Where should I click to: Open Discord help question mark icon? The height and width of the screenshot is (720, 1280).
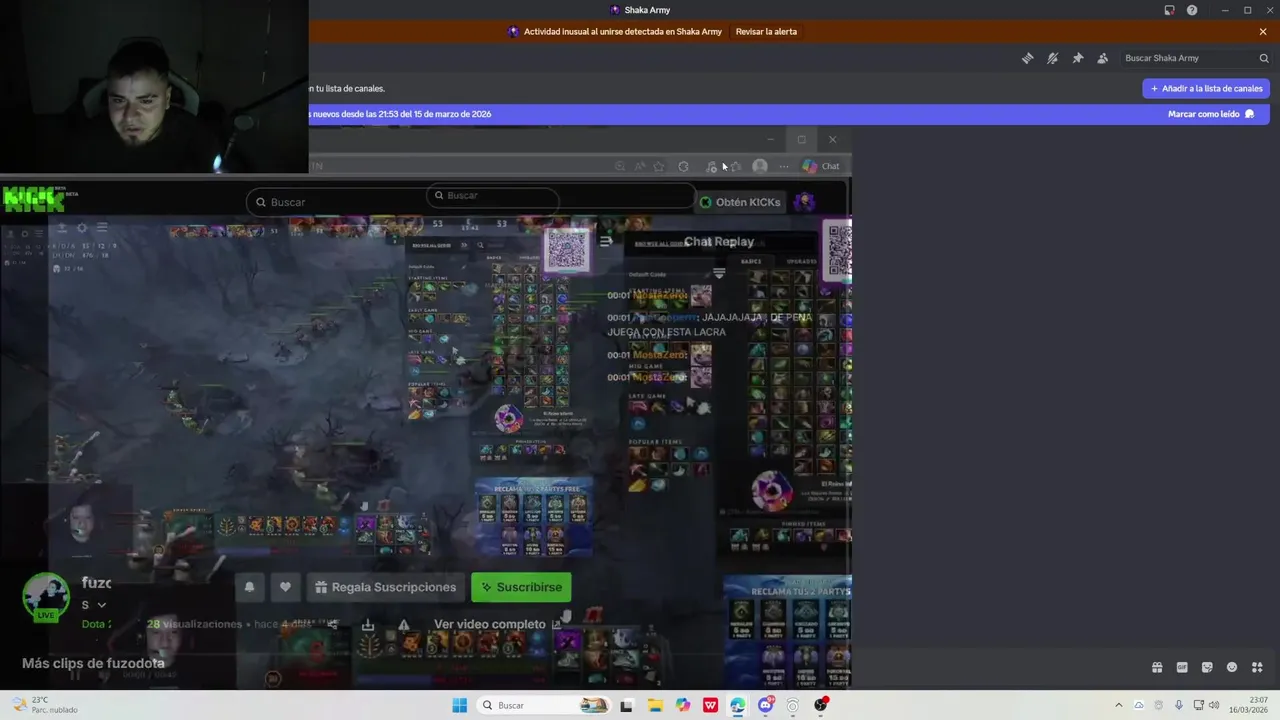[x=1192, y=10]
